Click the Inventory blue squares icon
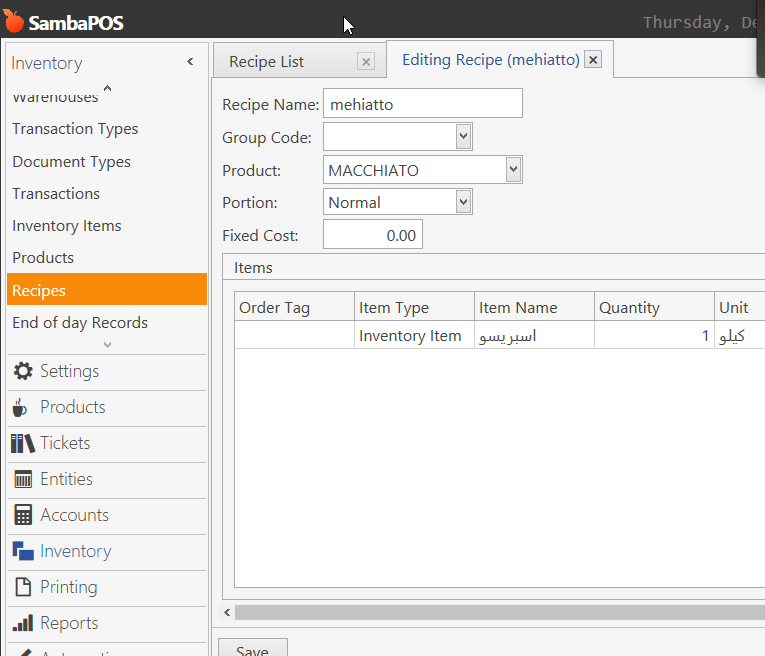This screenshot has width=765, height=656. pos(23,551)
